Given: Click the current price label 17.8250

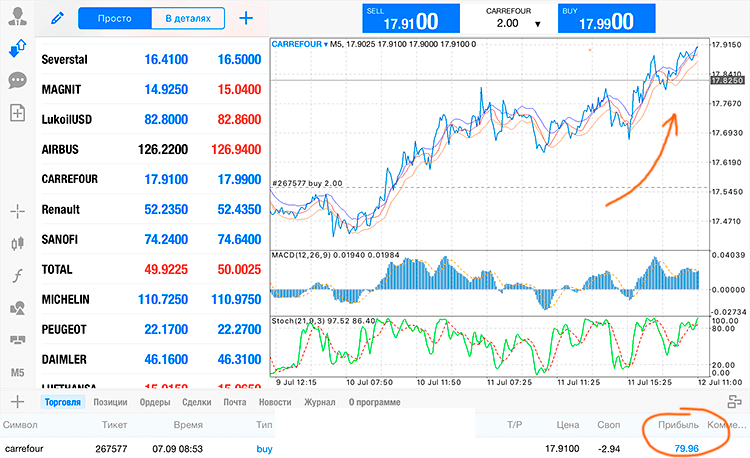Looking at the screenshot, I should coord(727,80).
